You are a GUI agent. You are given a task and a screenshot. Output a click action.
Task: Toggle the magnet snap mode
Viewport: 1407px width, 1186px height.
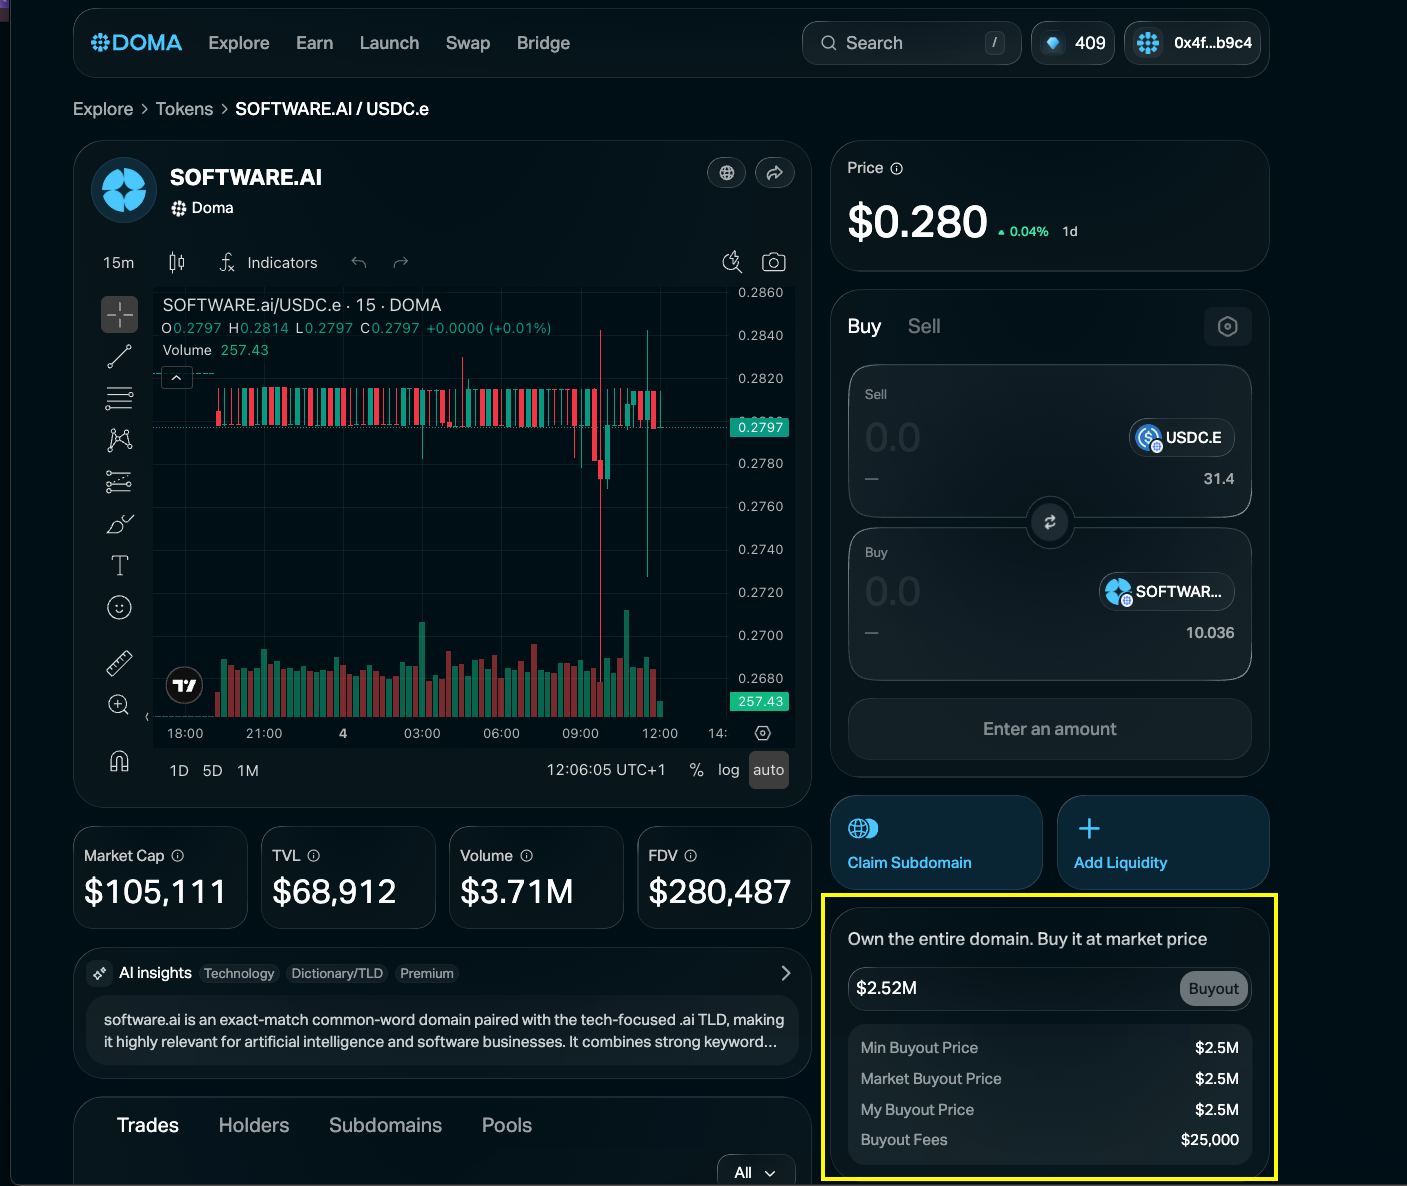pyautogui.click(x=119, y=761)
